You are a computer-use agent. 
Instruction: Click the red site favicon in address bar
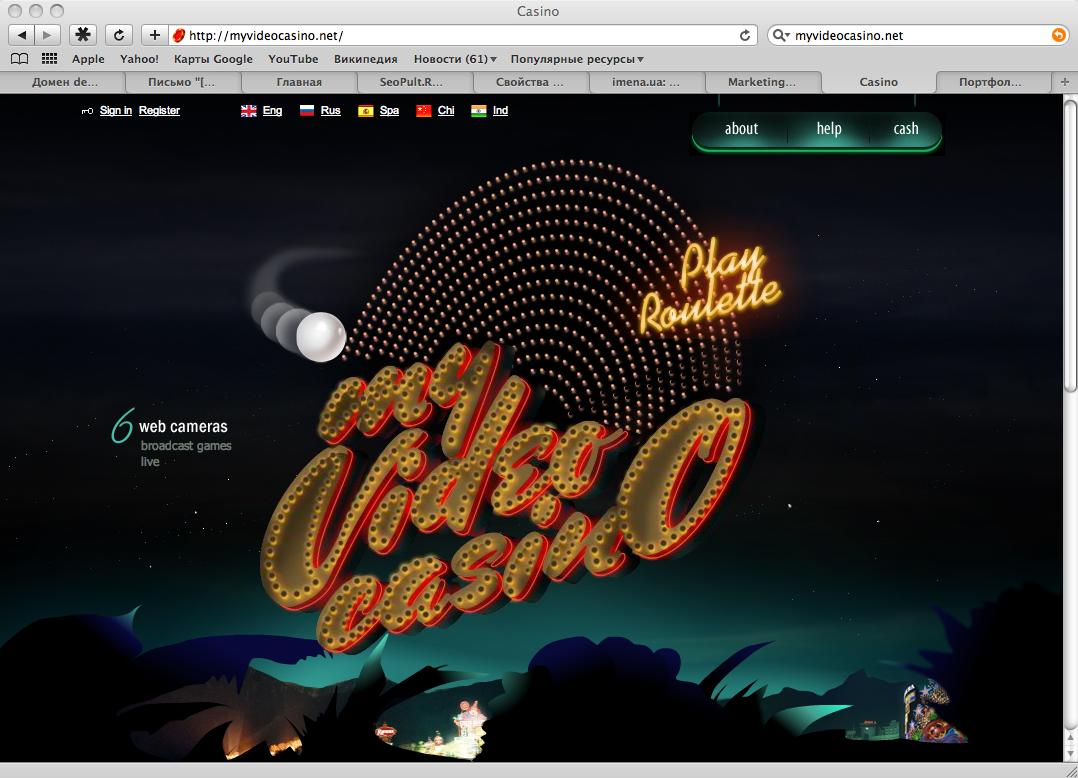pyautogui.click(x=179, y=35)
